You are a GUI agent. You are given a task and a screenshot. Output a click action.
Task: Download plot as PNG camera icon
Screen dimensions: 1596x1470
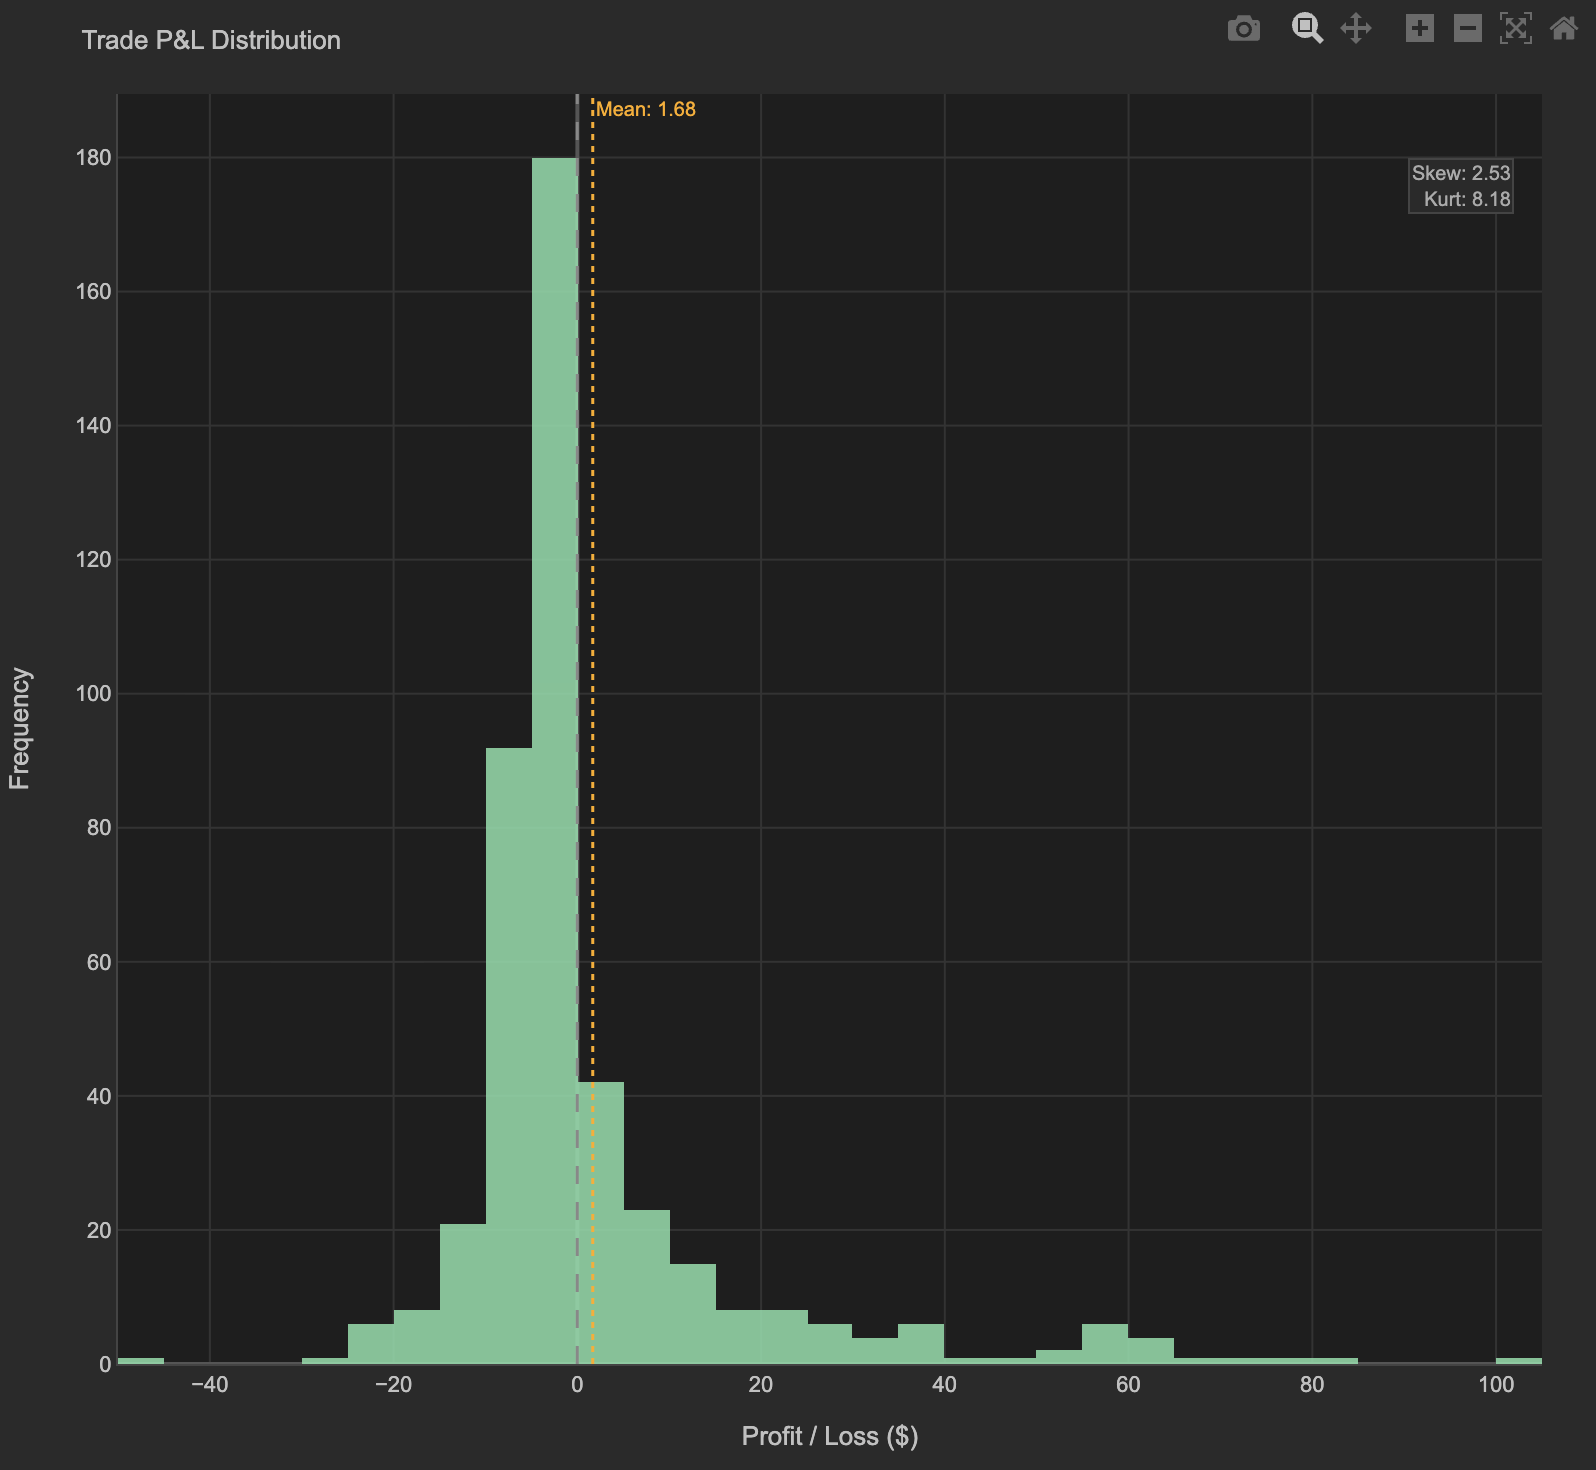pos(1243,28)
